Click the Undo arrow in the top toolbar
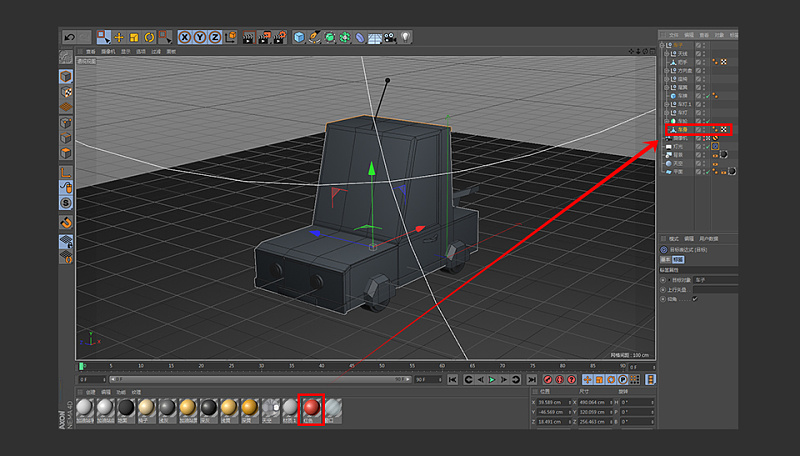 [69, 37]
